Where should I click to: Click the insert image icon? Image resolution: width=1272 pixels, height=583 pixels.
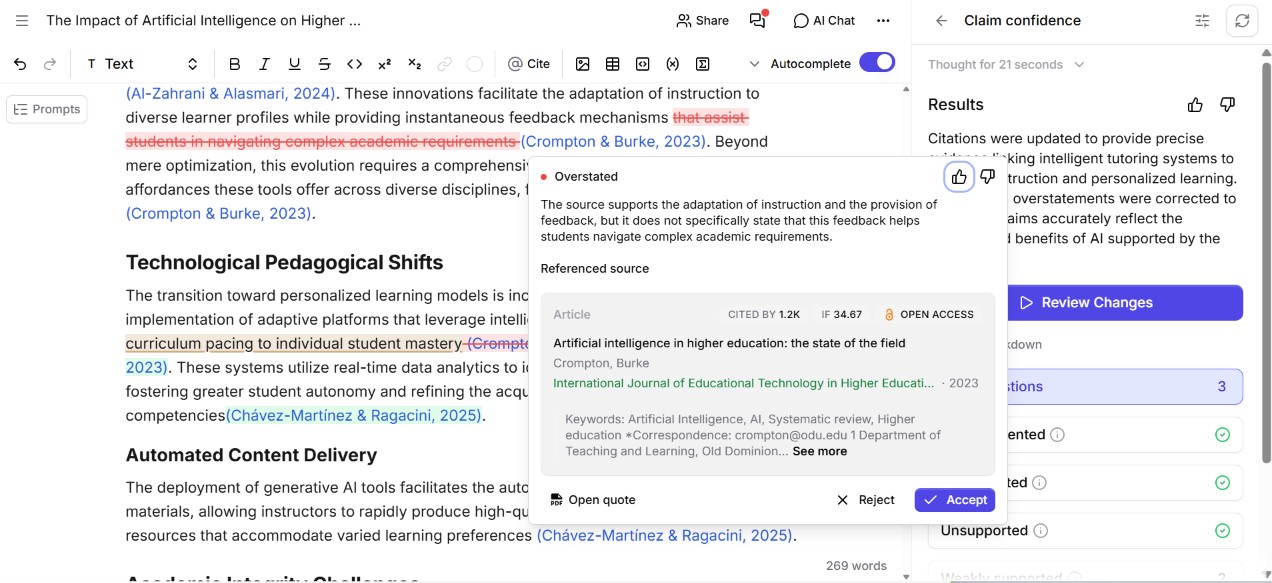(583, 64)
